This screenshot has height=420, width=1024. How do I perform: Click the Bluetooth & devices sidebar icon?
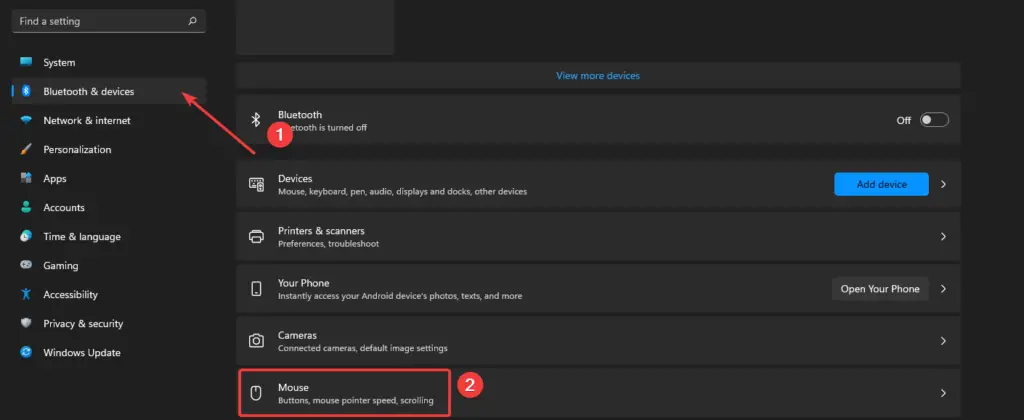coord(26,91)
